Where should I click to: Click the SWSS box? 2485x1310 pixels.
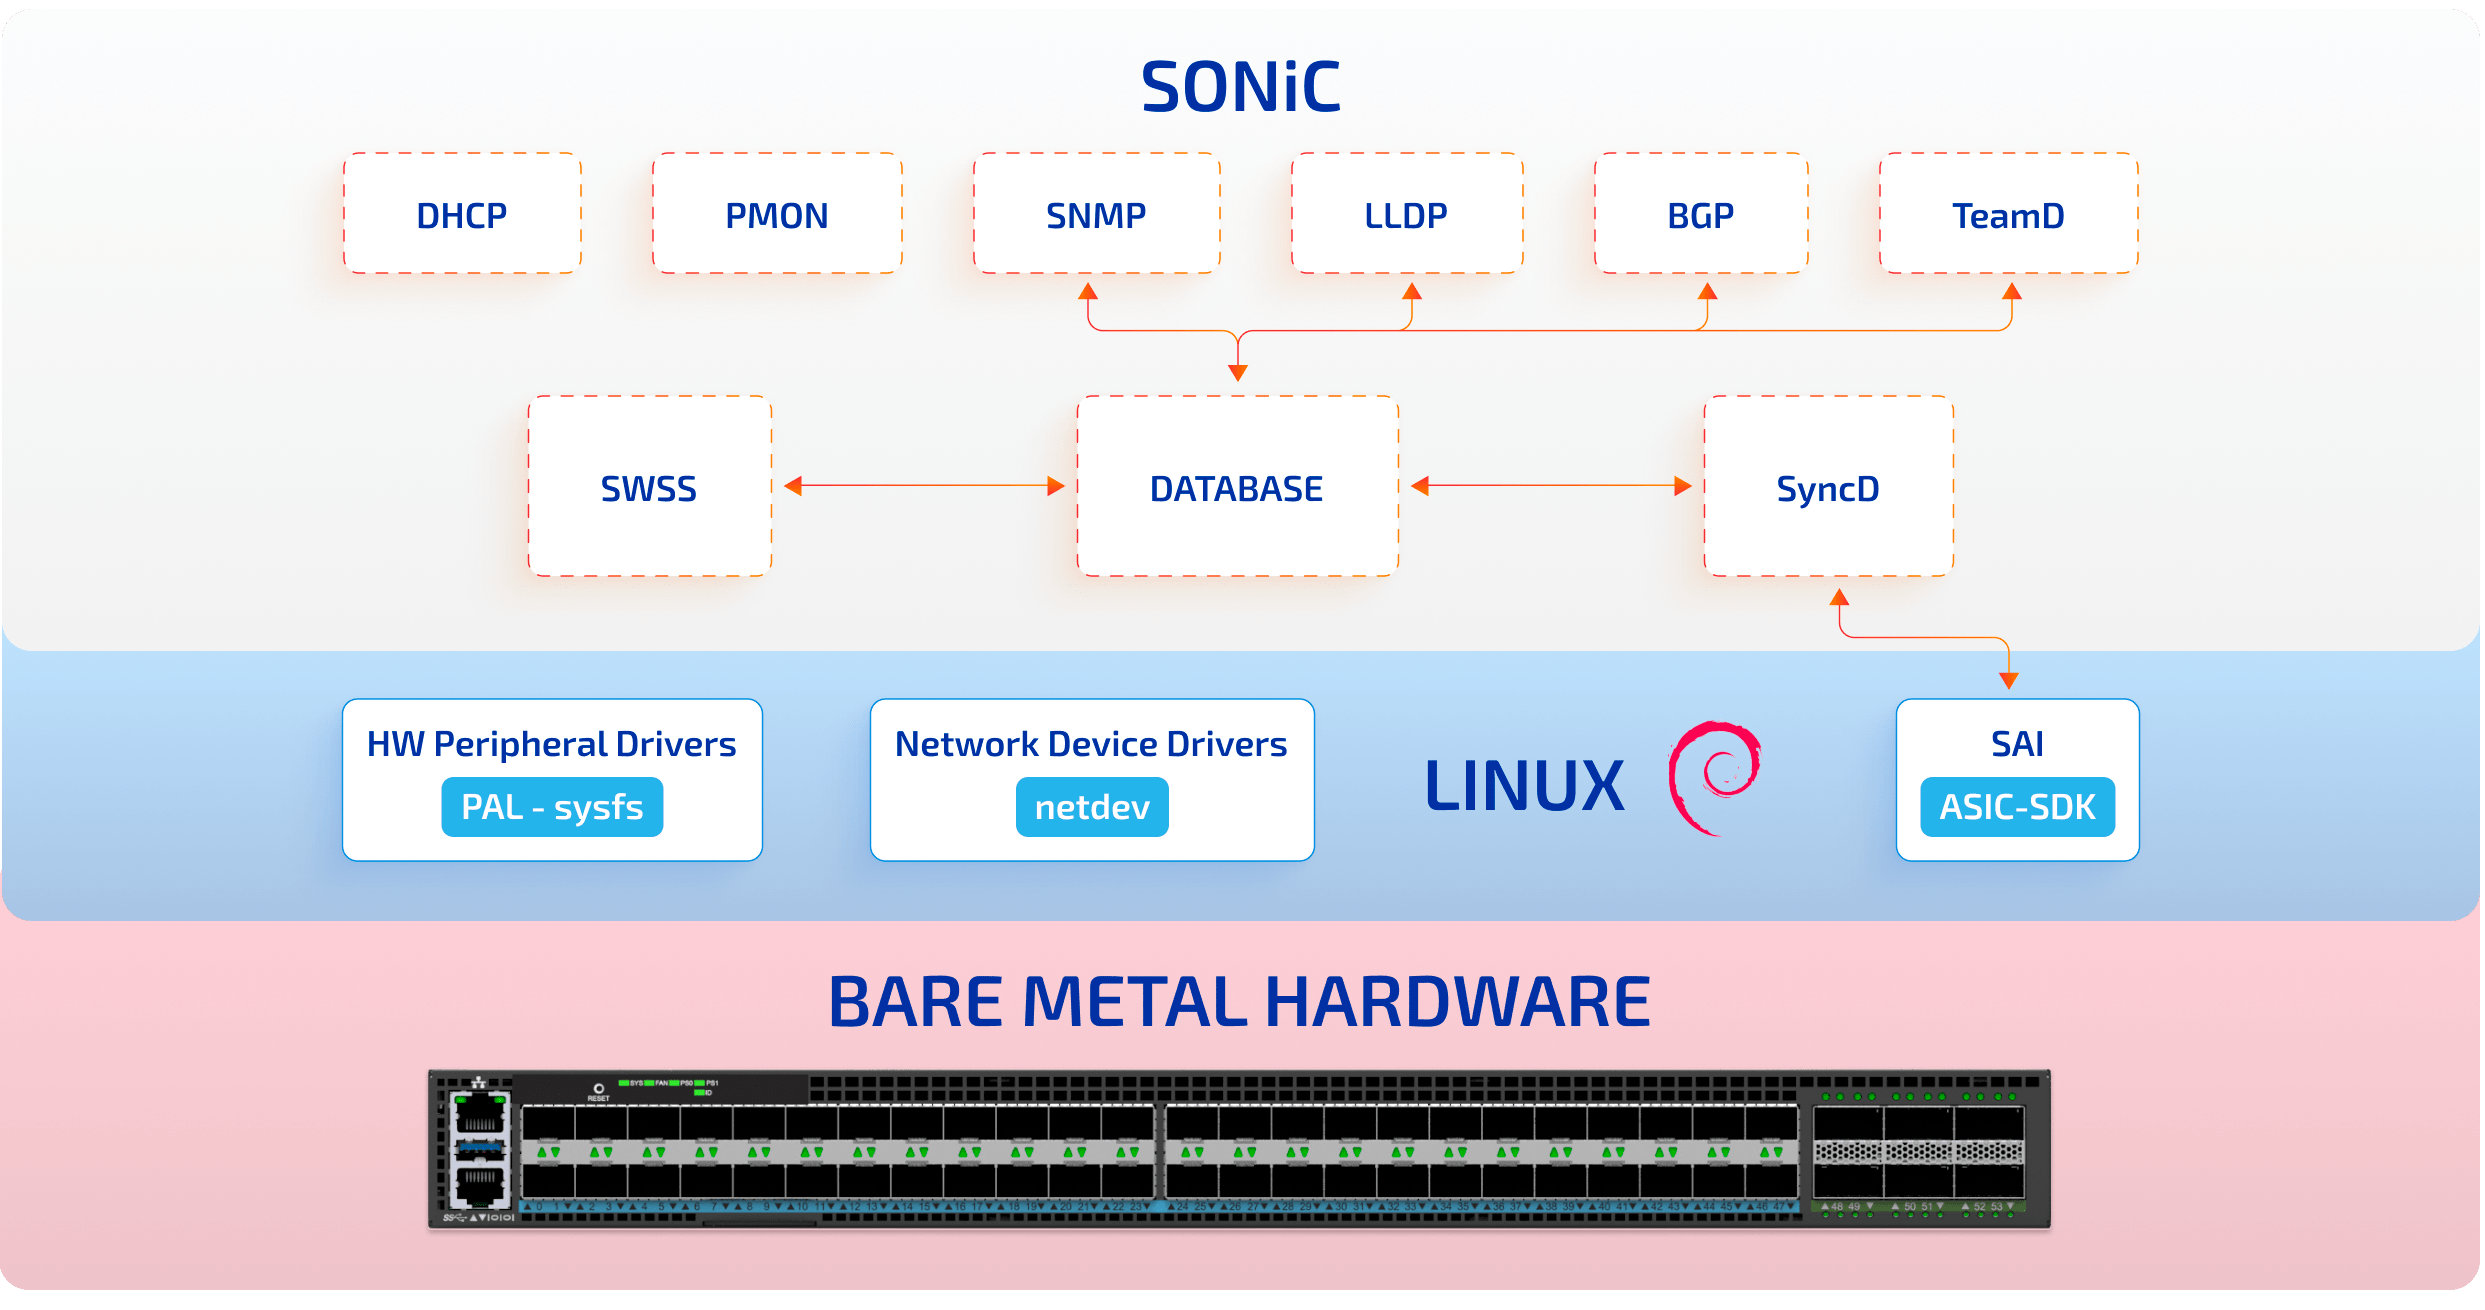click(650, 486)
